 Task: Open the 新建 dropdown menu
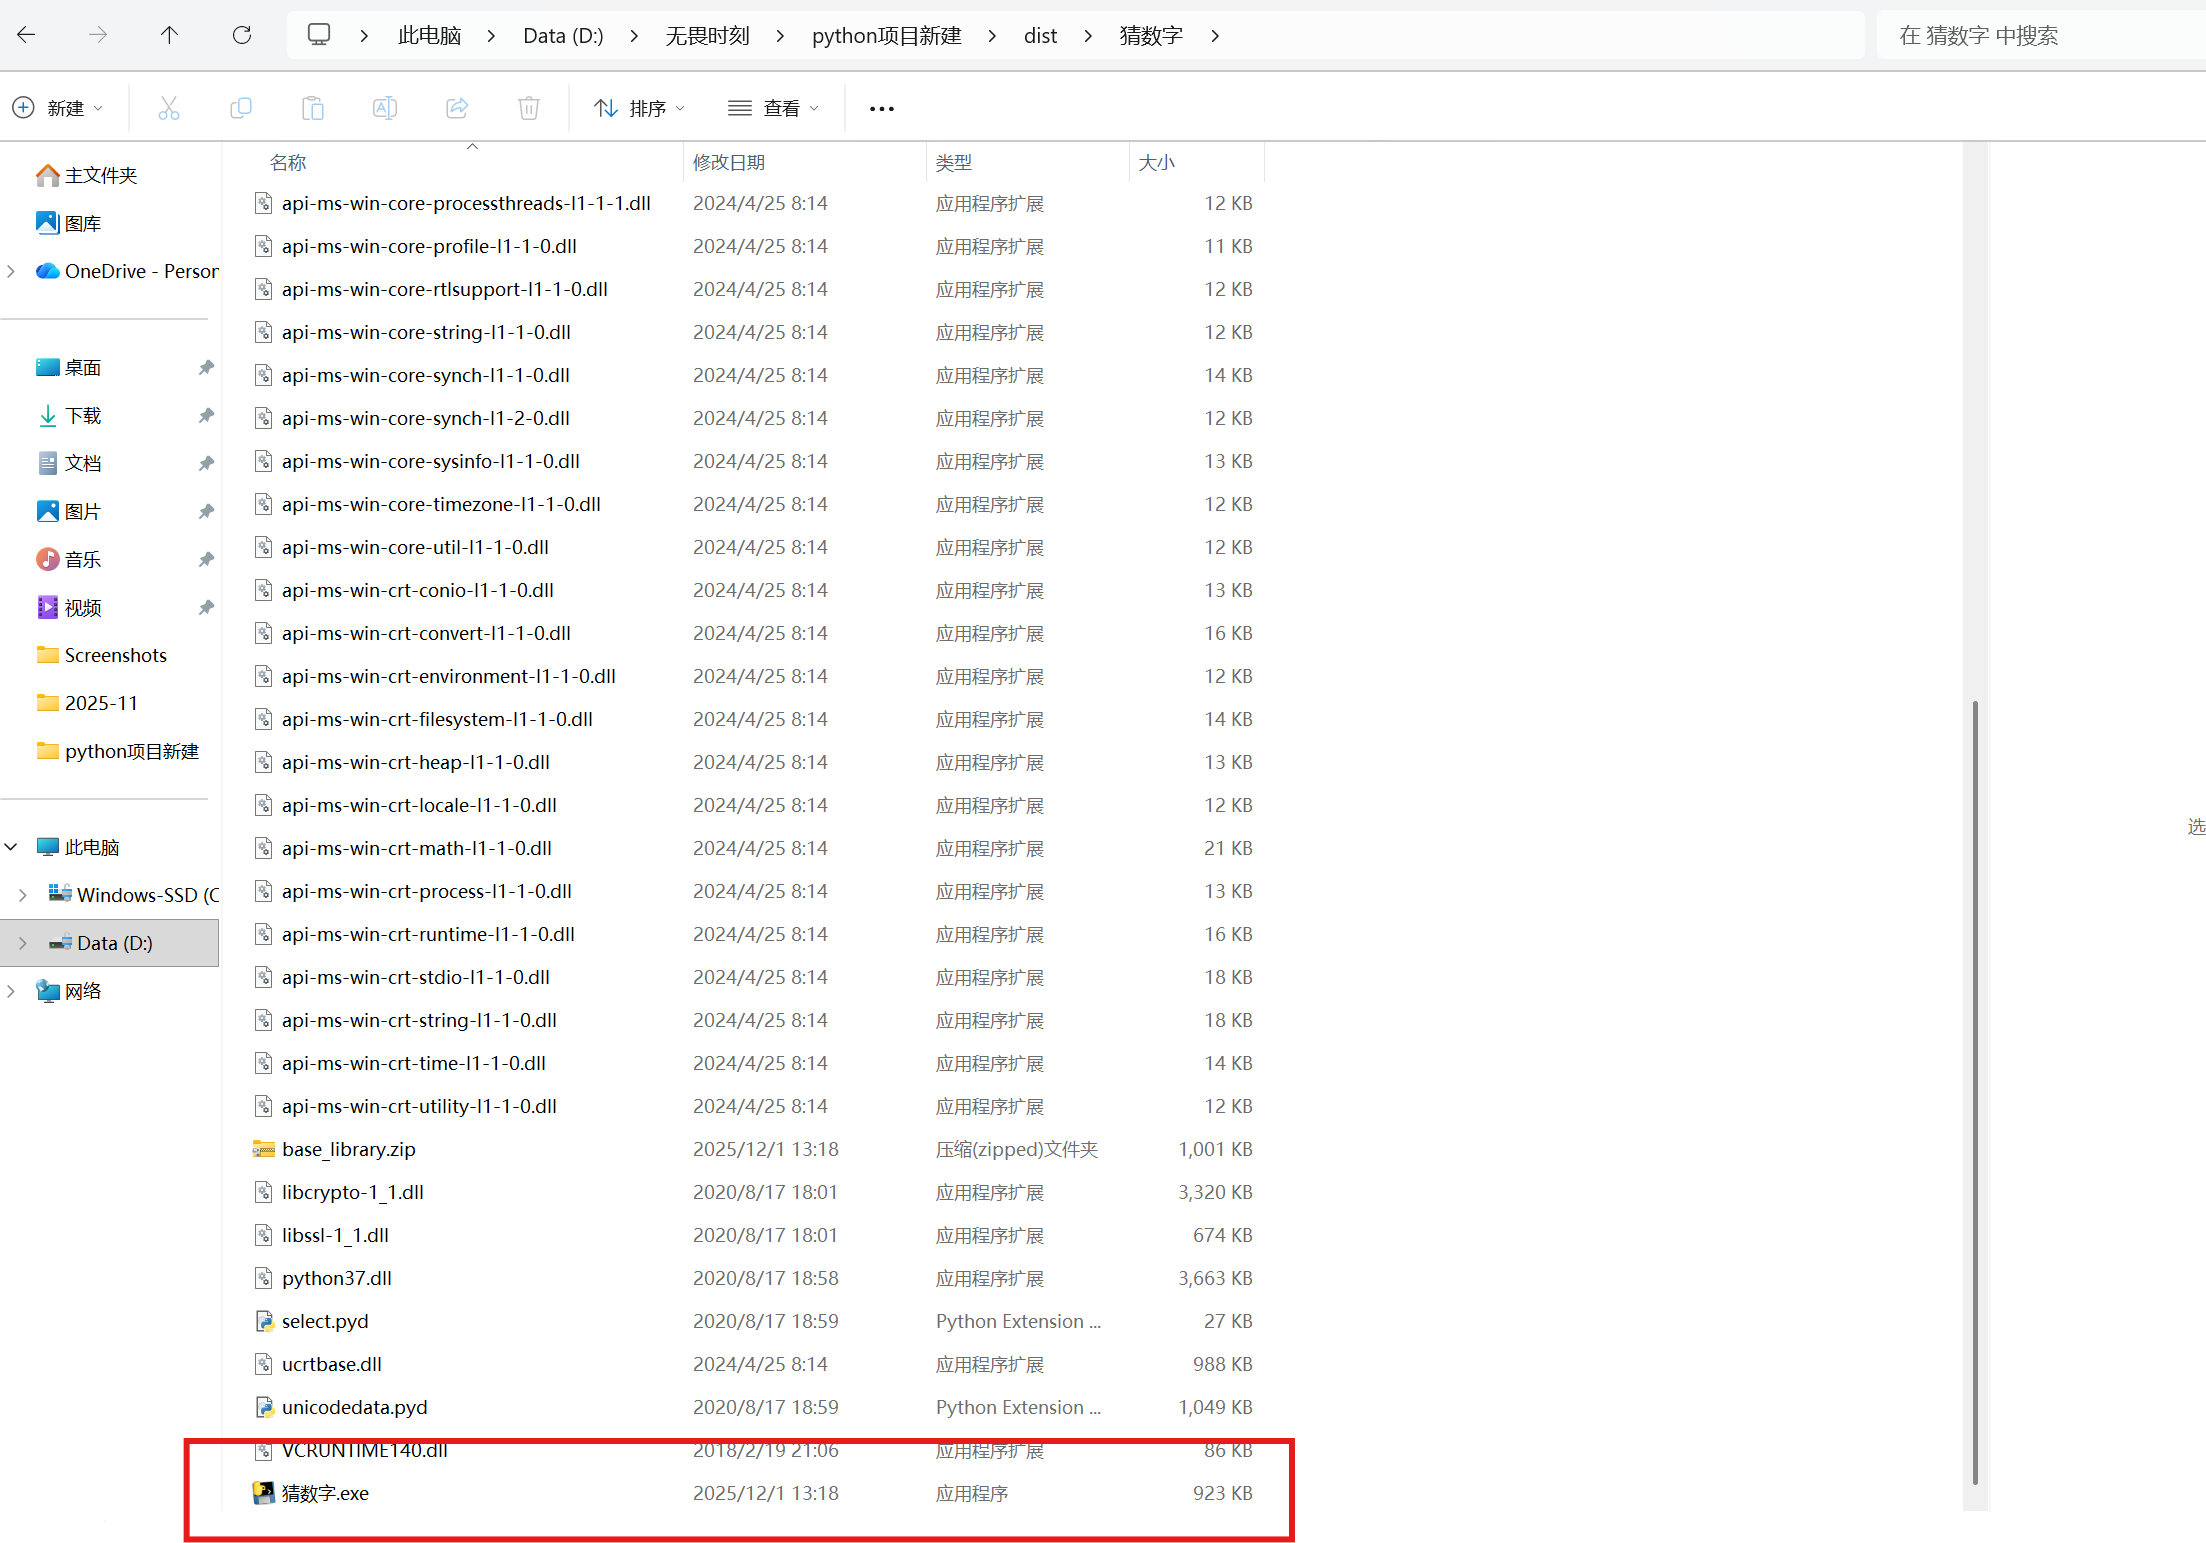58,108
